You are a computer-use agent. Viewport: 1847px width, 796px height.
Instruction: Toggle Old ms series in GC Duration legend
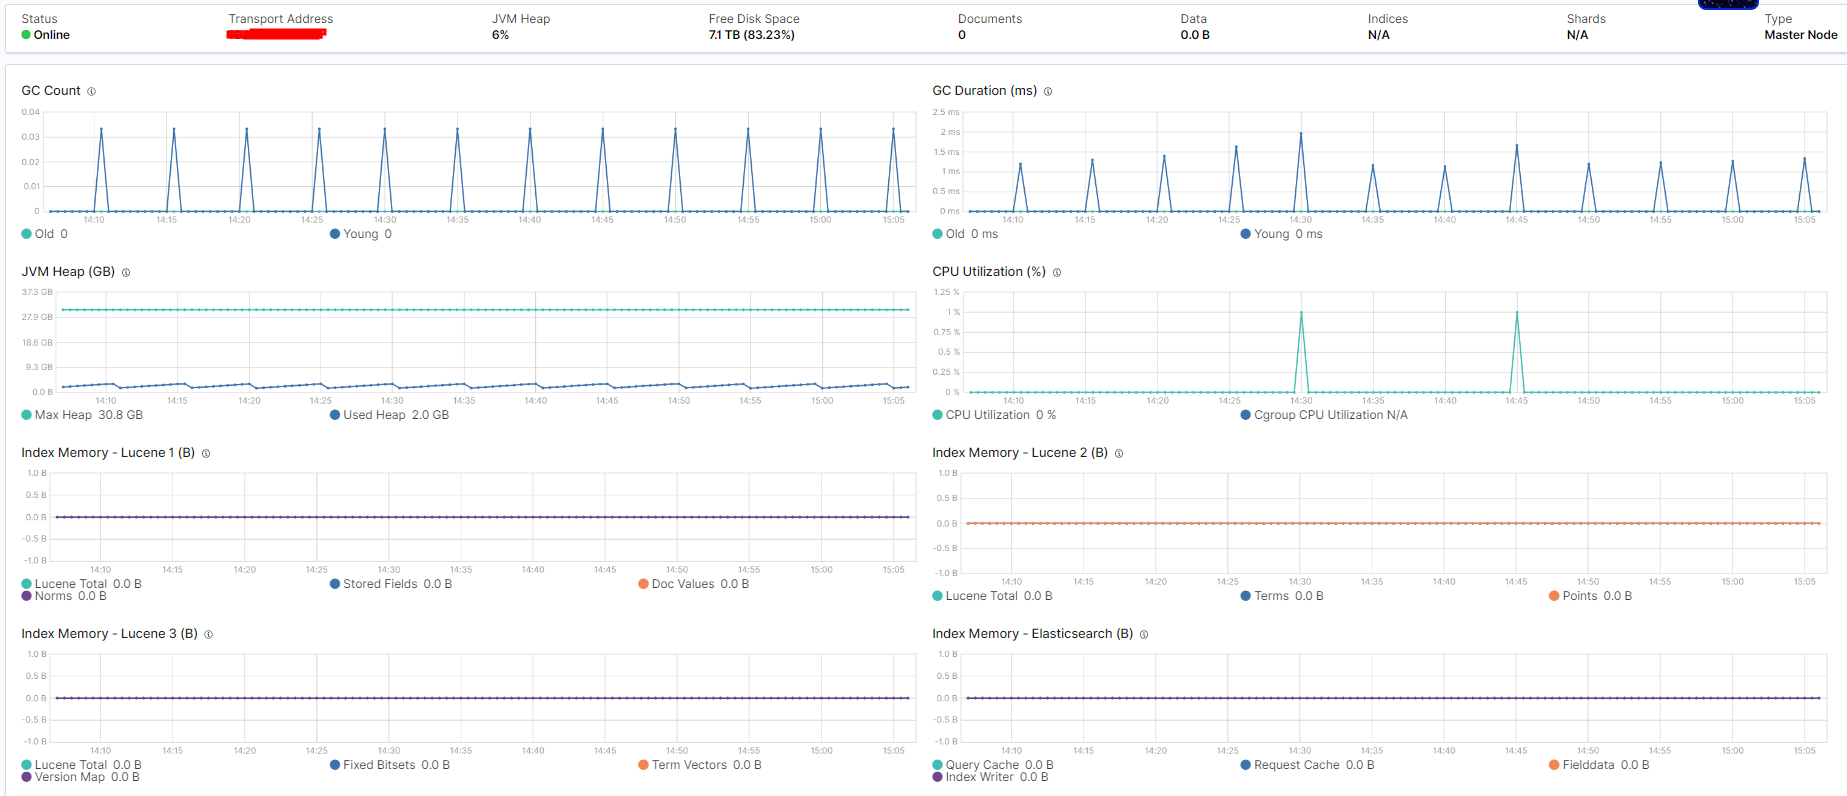point(965,234)
